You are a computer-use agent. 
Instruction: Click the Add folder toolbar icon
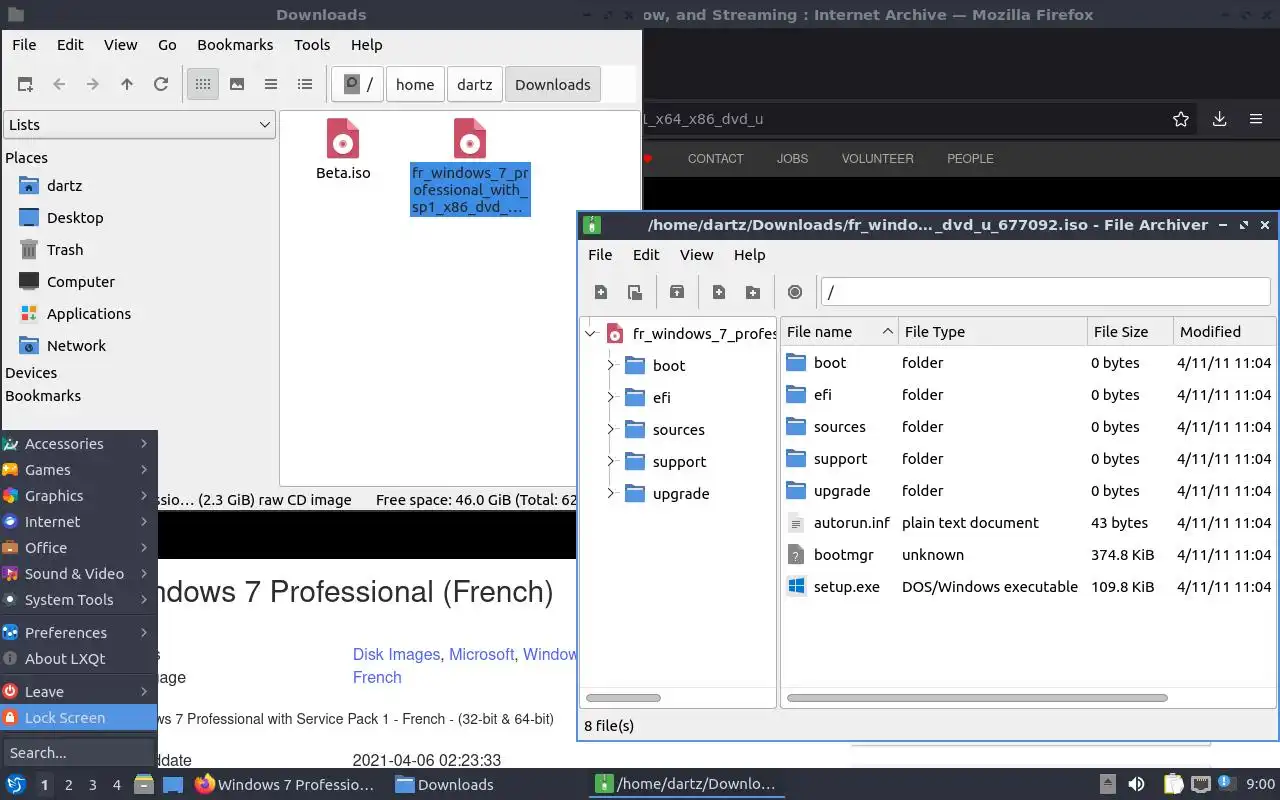pyautogui.click(x=753, y=292)
